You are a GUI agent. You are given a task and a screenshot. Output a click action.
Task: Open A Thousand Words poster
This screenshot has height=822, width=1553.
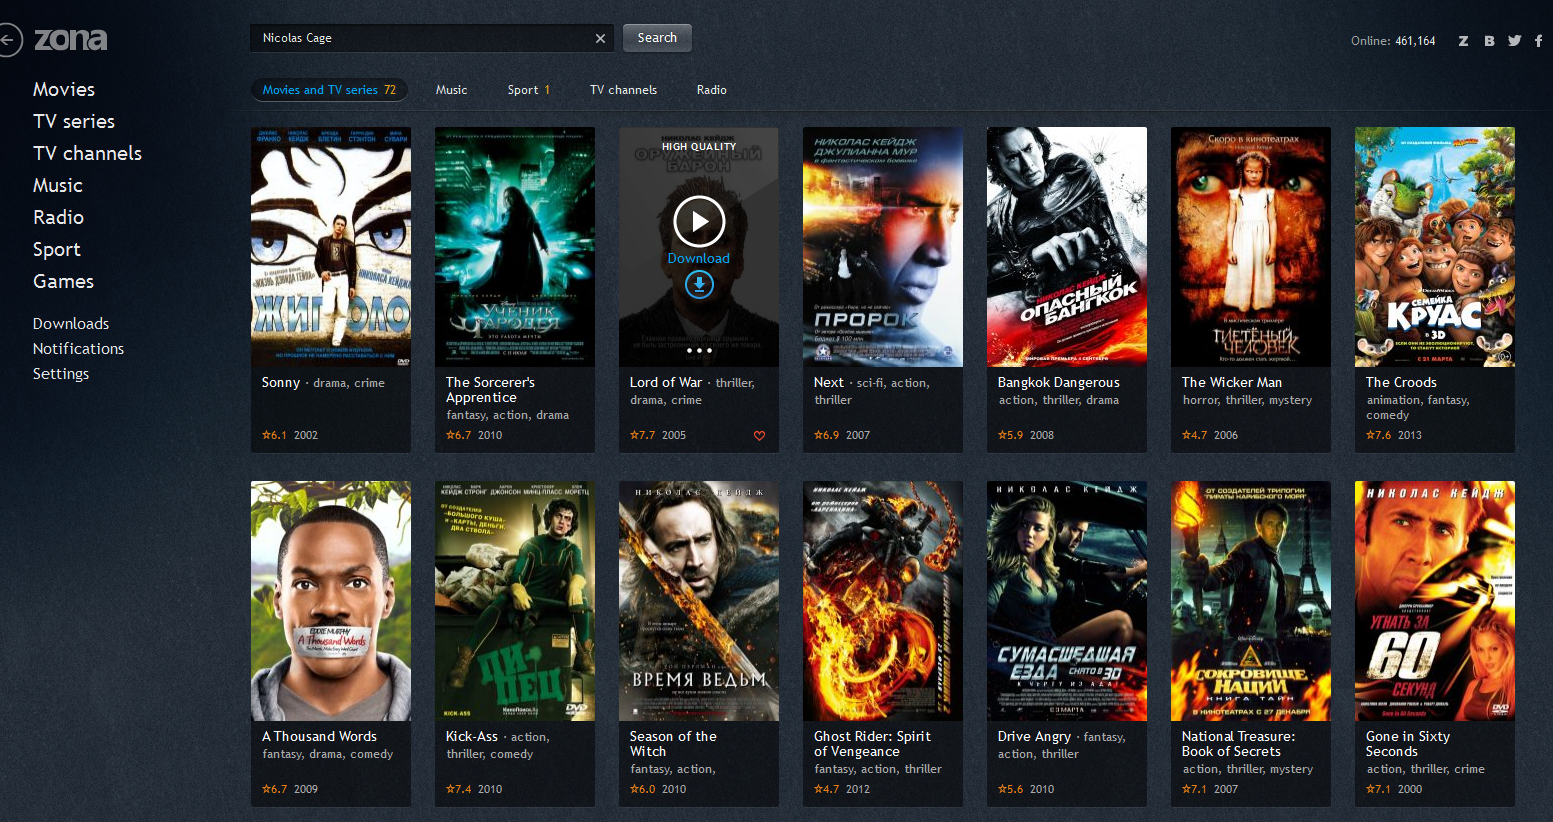(x=331, y=601)
